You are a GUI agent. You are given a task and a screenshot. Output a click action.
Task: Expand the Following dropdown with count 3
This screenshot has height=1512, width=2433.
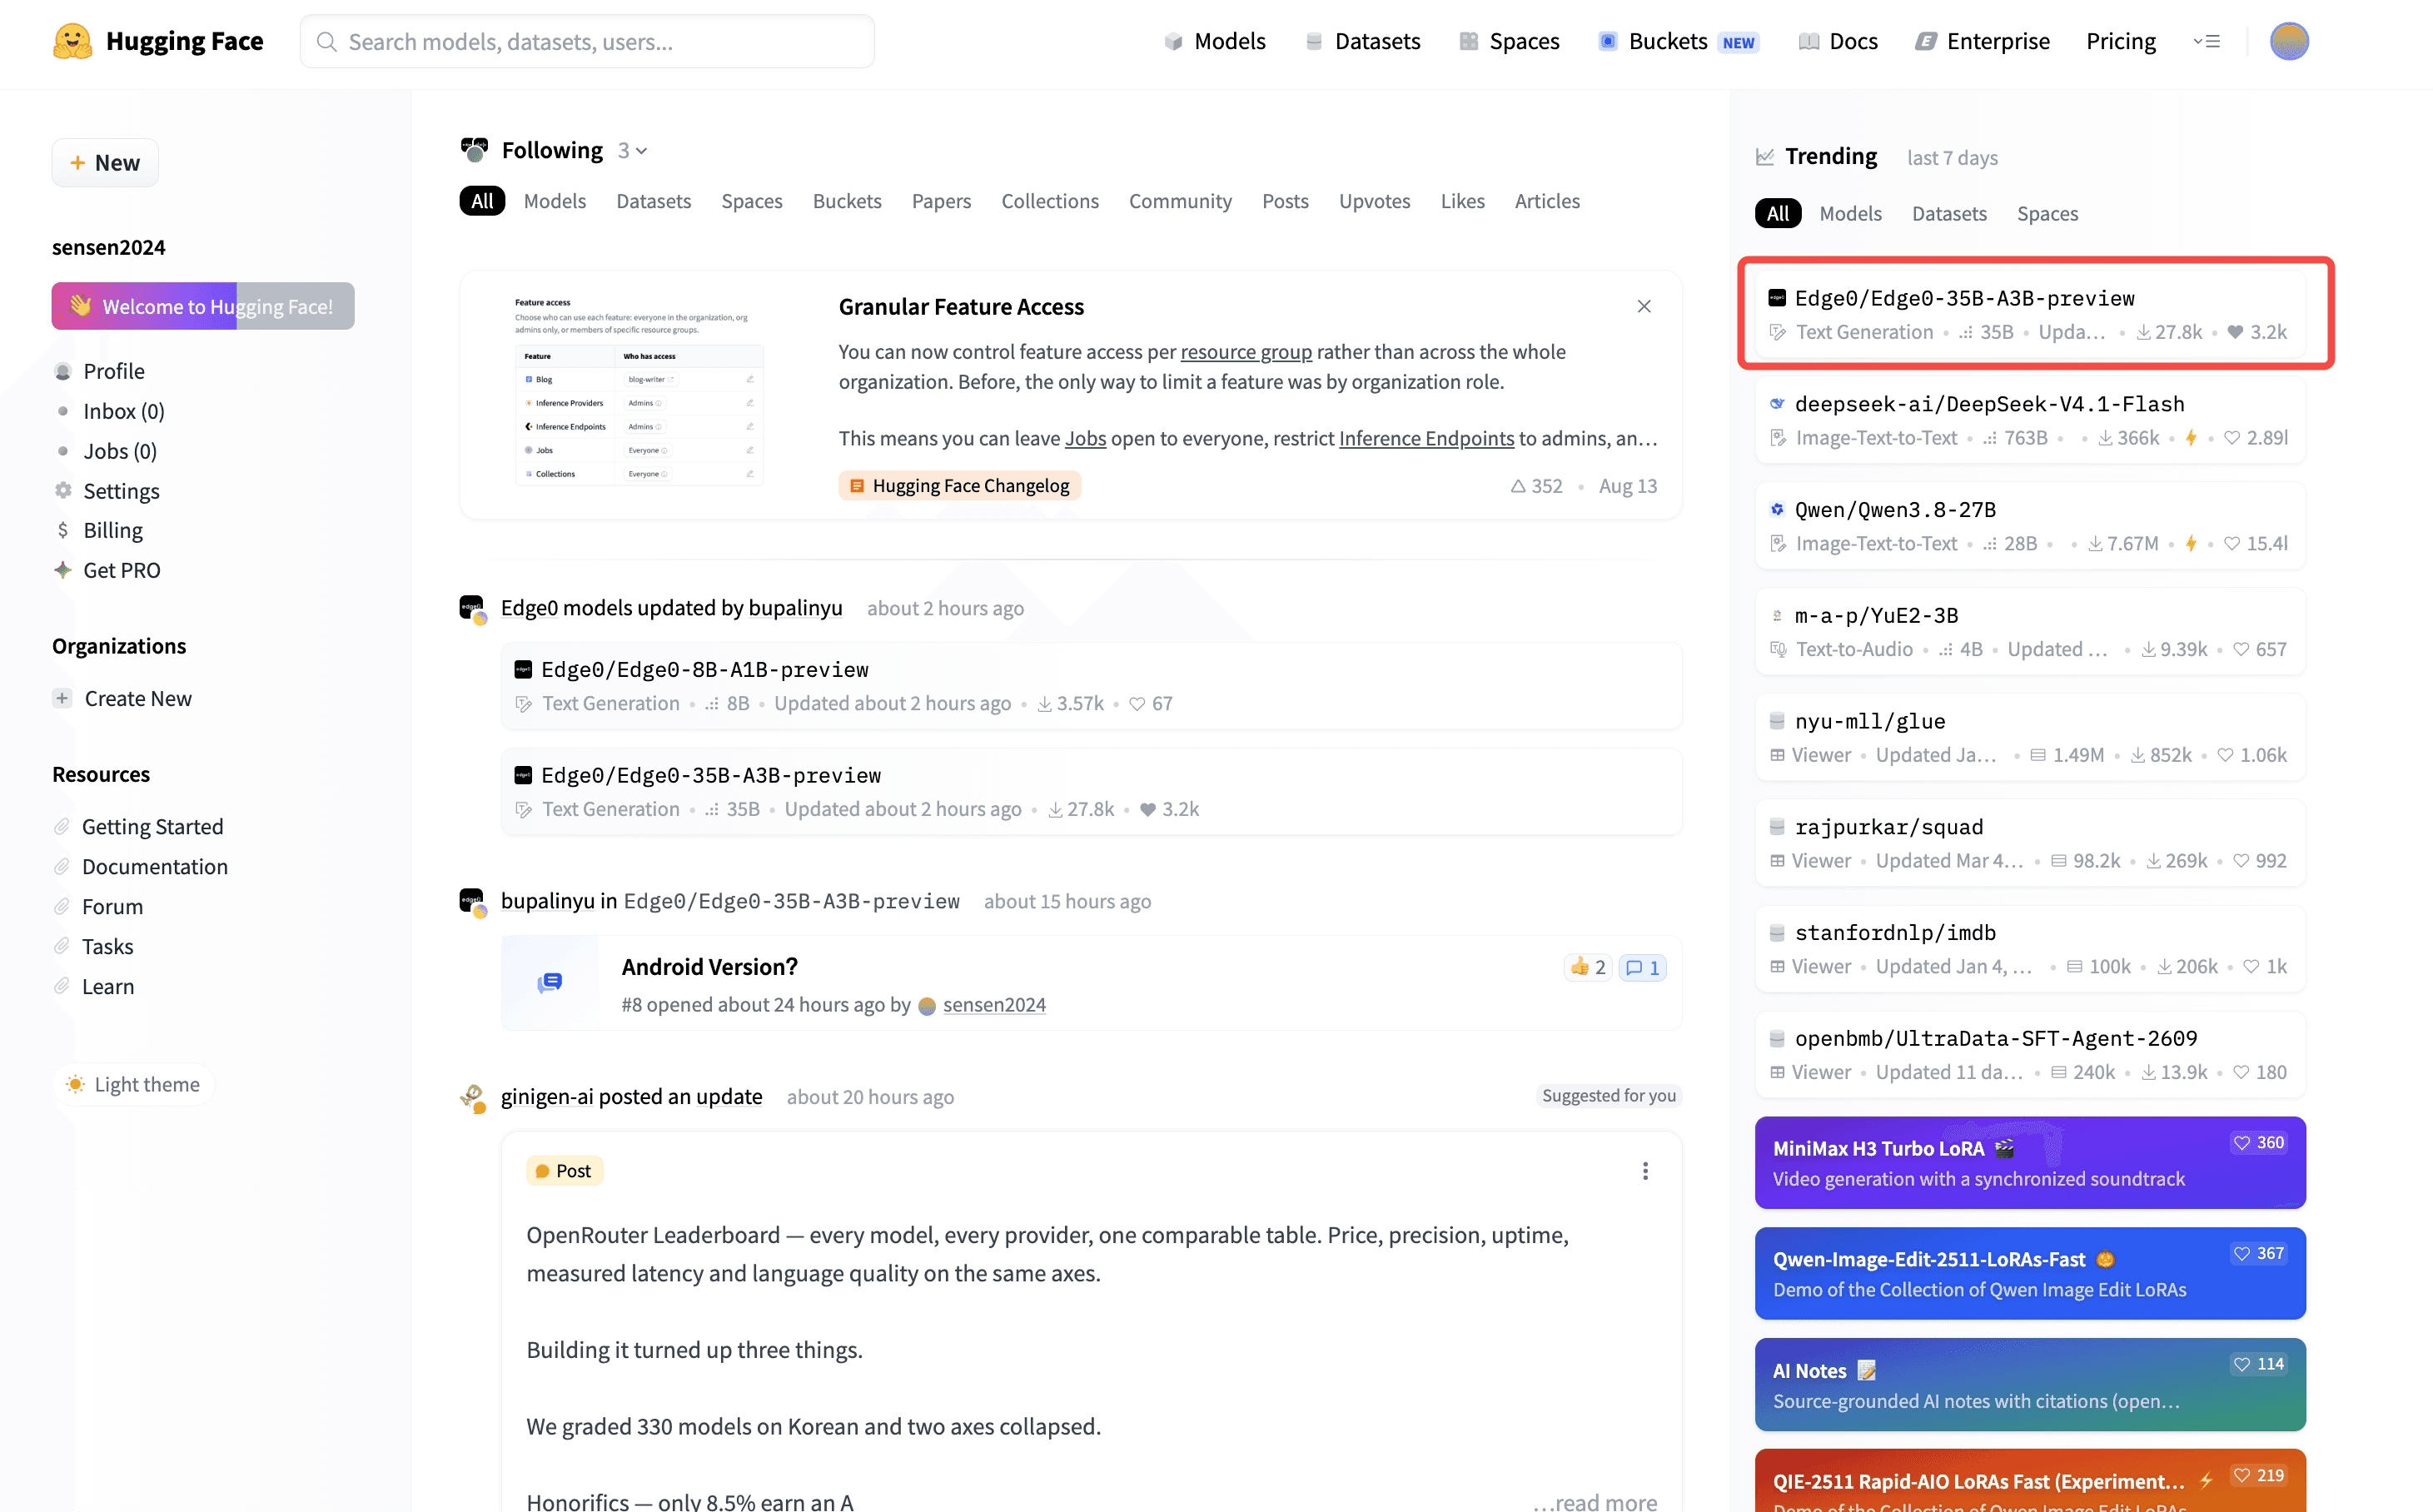[x=632, y=150]
